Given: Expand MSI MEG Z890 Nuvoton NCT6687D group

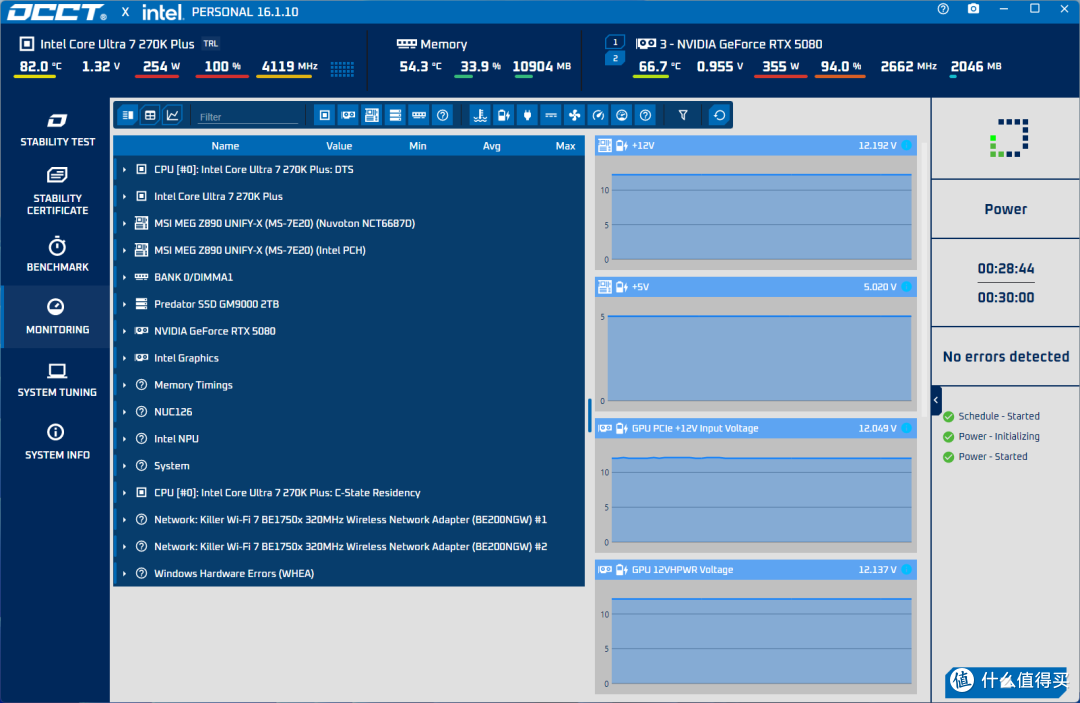Looking at the screenshot, I should click(125, 223).
